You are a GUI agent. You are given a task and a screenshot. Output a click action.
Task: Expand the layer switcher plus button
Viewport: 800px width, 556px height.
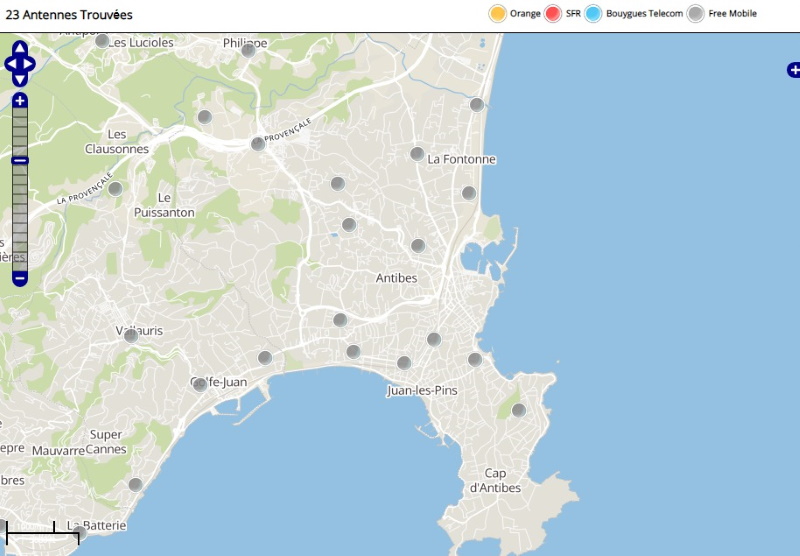point(794,70)
